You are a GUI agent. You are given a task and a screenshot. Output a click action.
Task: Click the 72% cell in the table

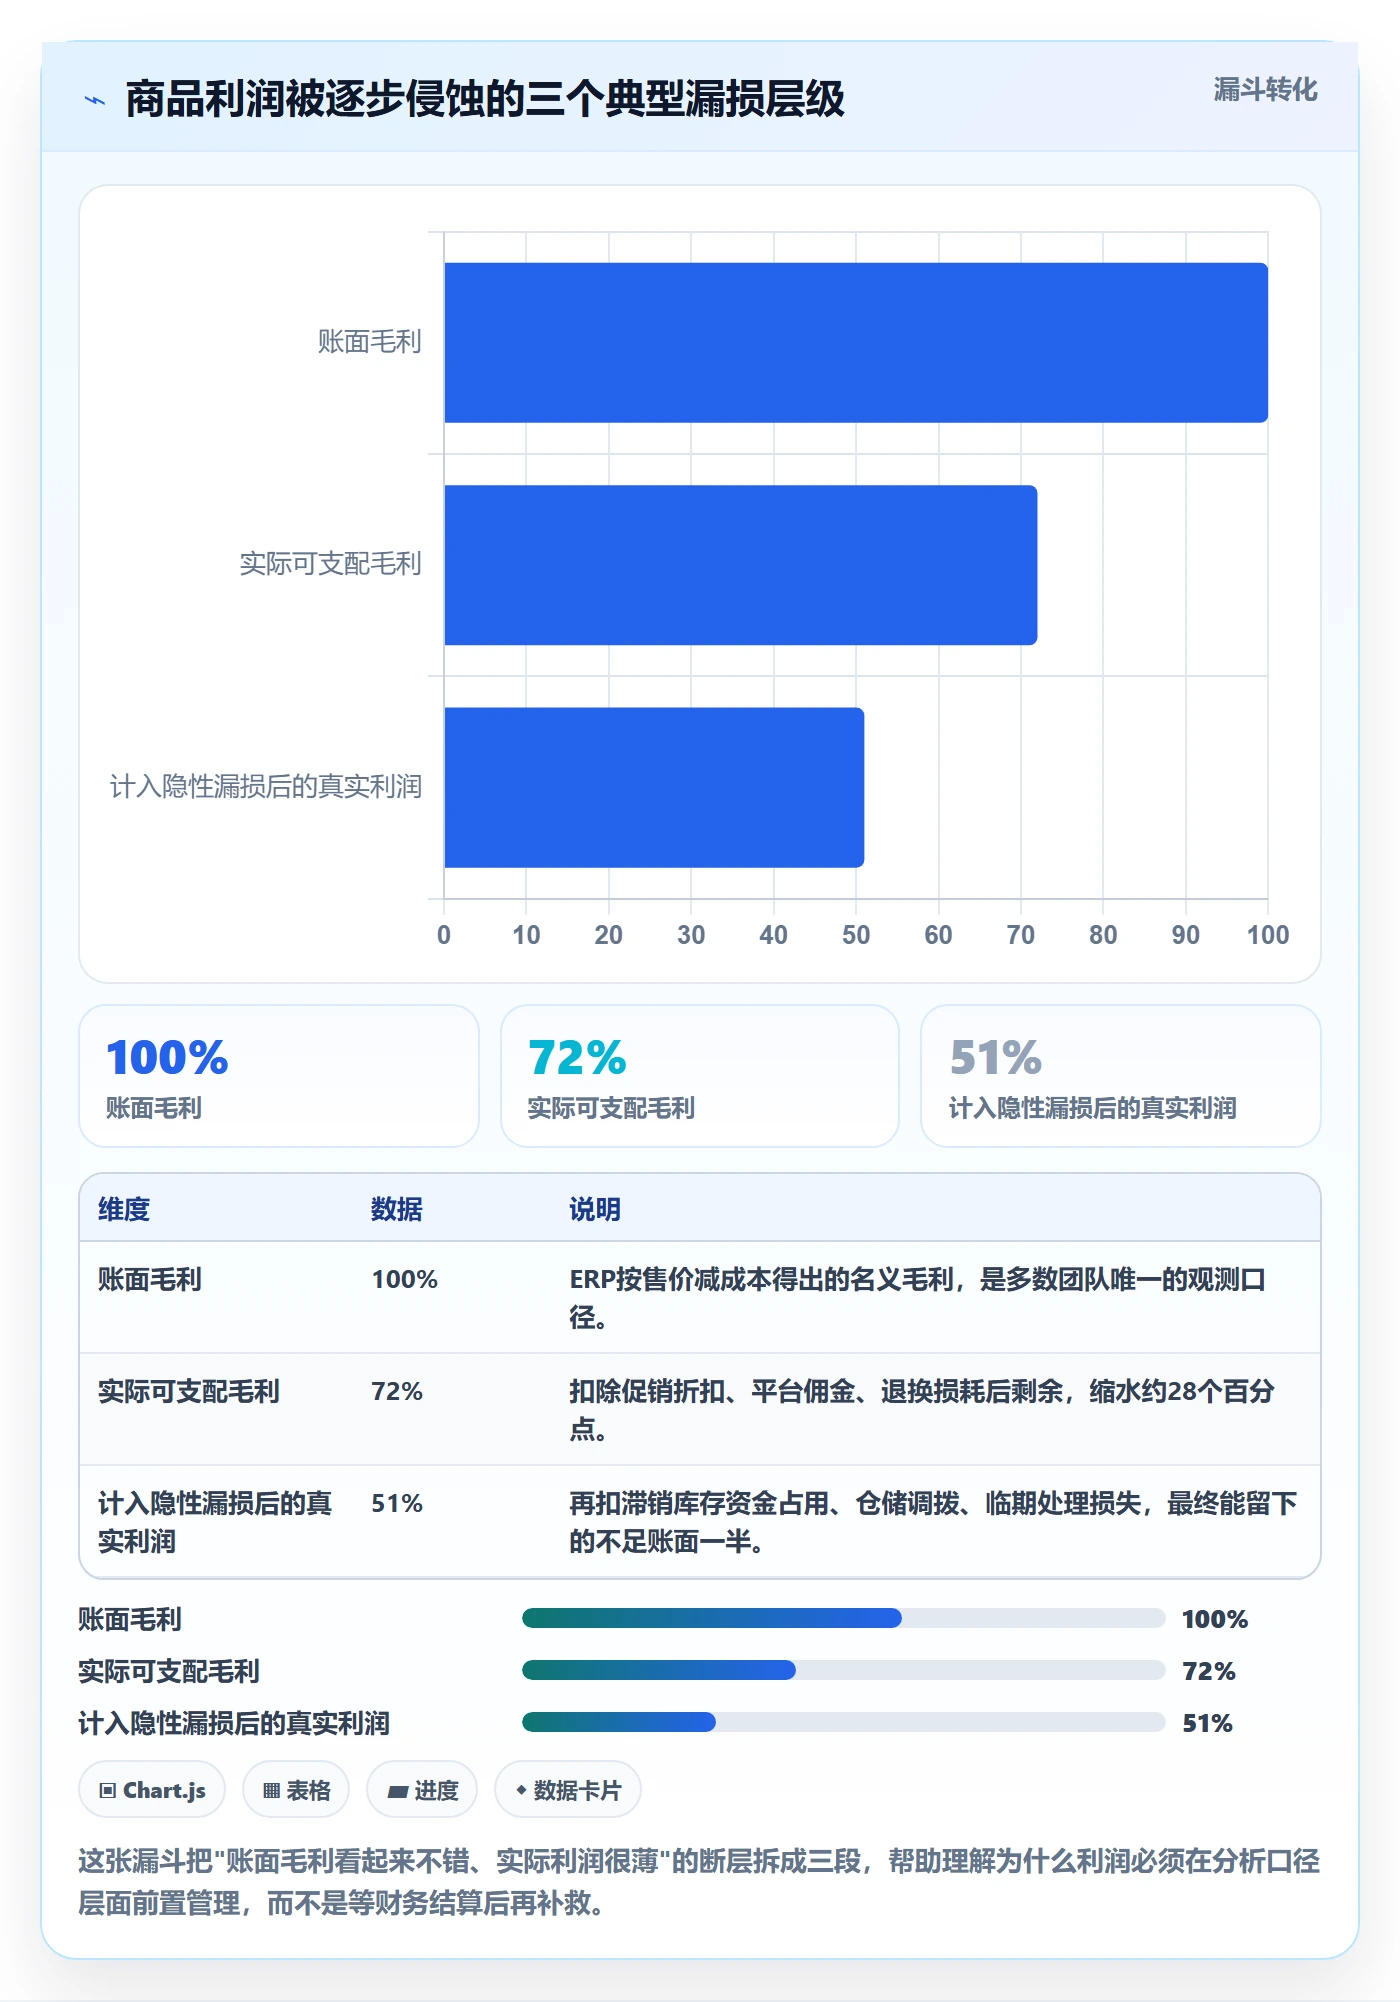(397, 1391)
